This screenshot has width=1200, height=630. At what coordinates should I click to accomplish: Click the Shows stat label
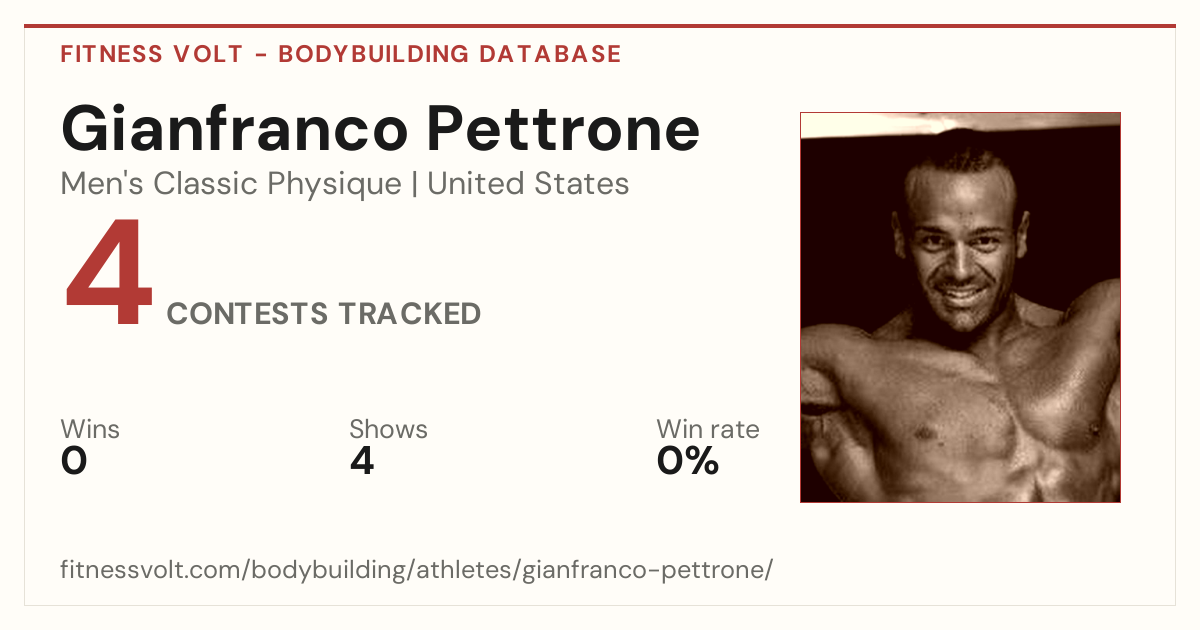[x=388, y=430]
